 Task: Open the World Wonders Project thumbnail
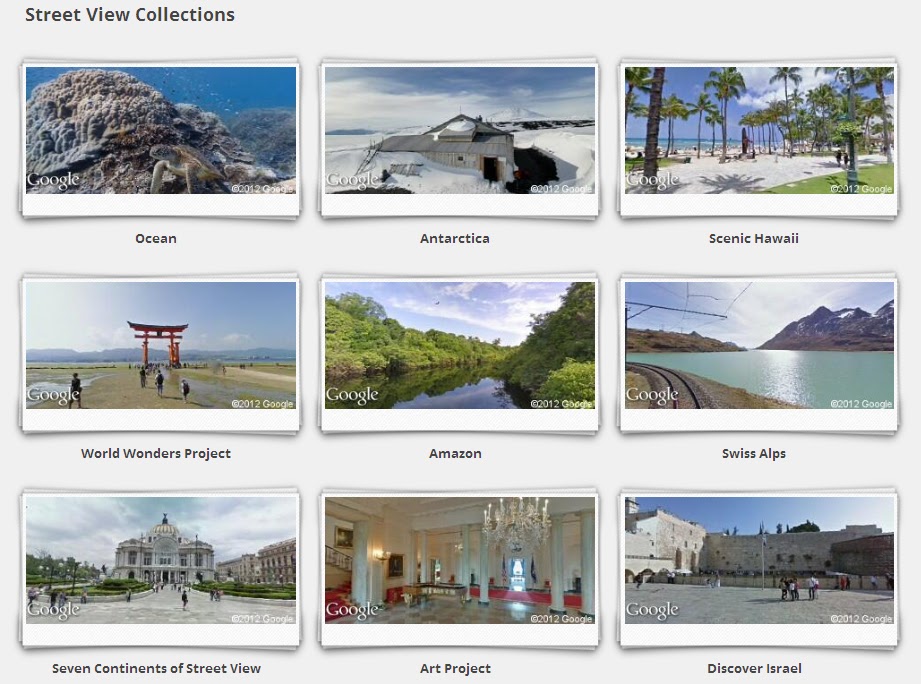click(159, 346)
